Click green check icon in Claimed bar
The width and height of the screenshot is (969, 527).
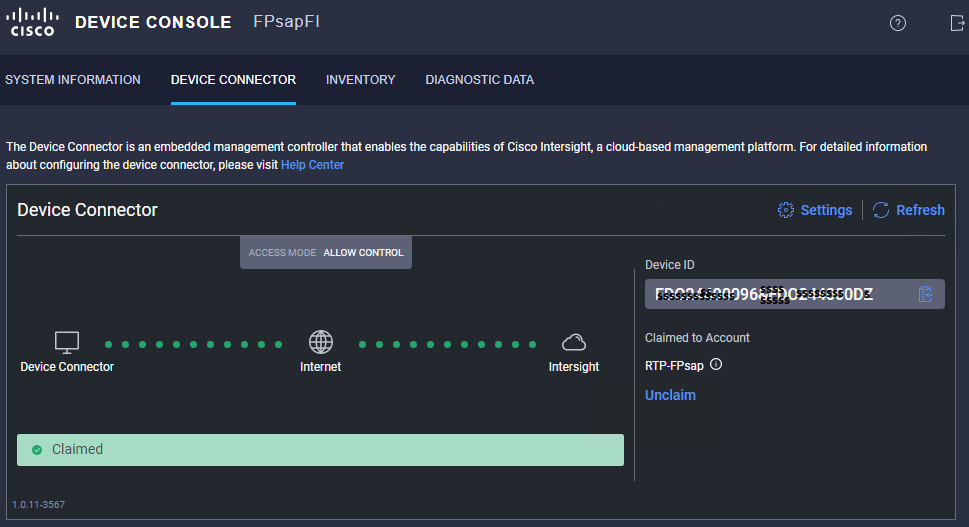[x=37, y=450]
